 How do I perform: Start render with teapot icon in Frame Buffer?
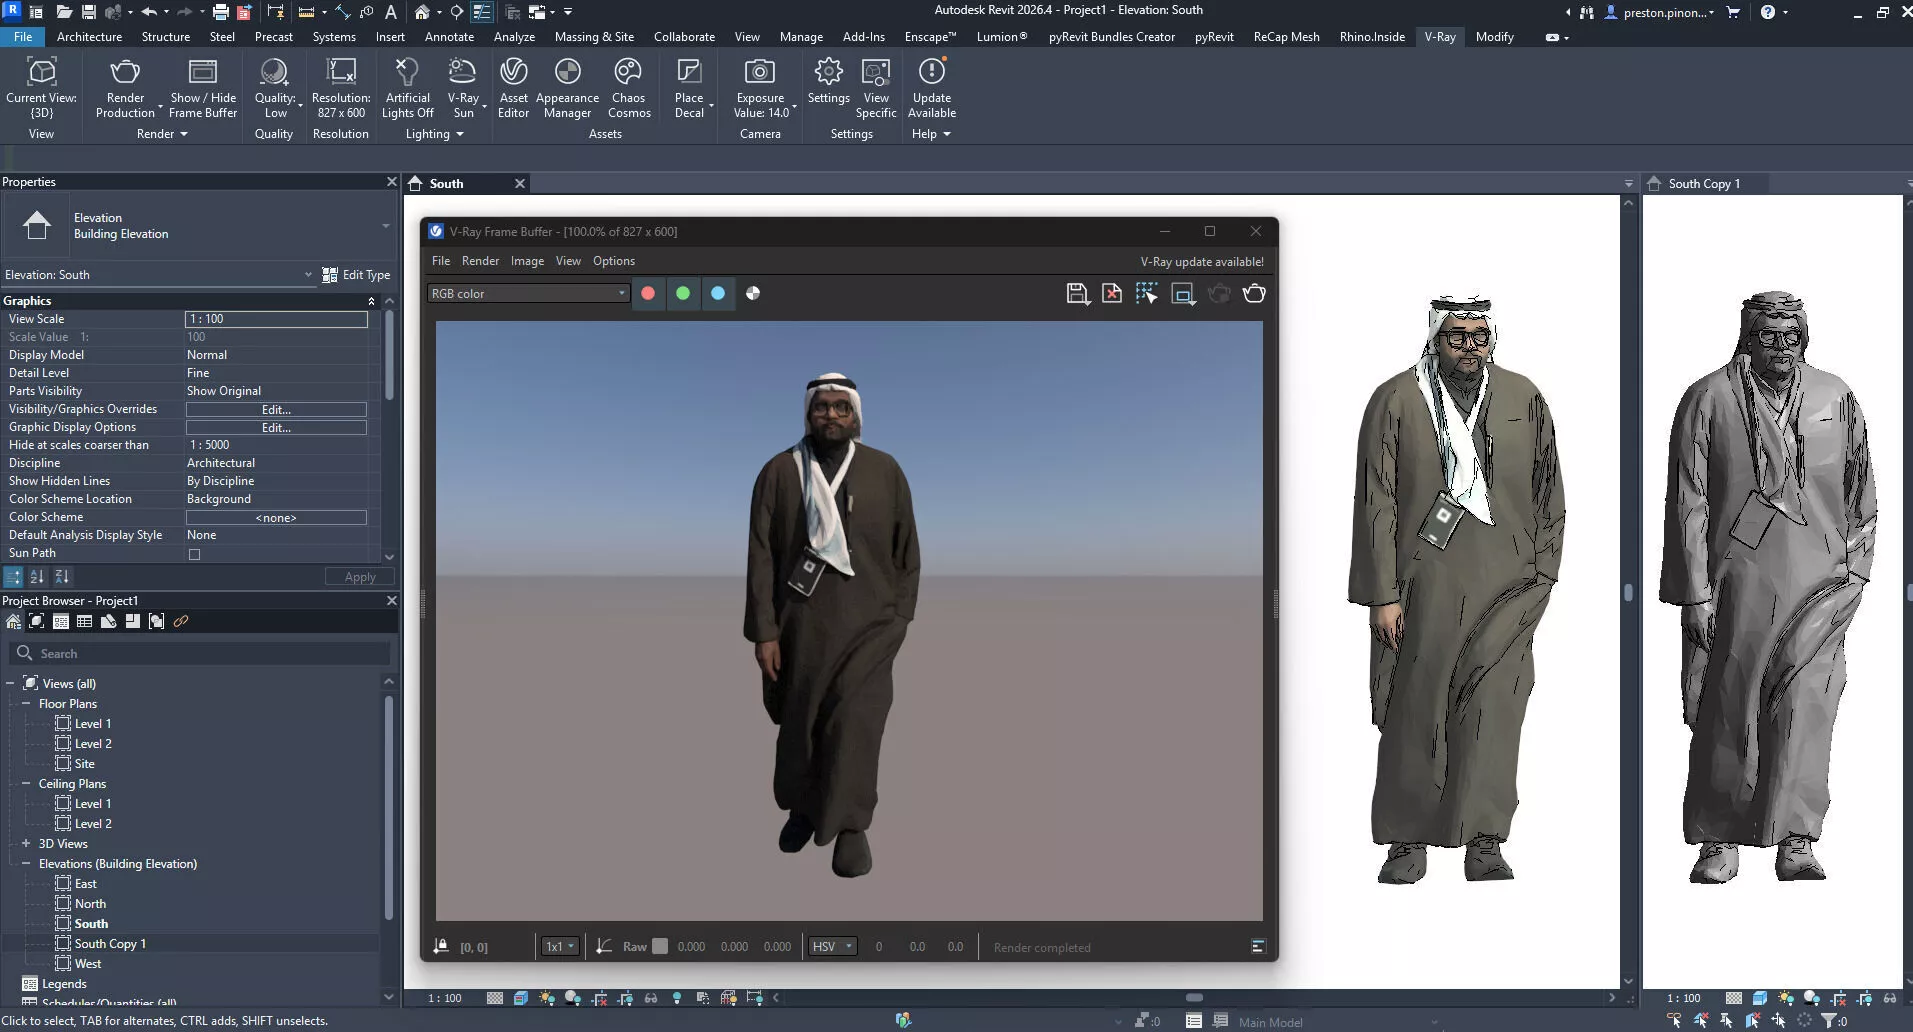[x=1254, y=293]
